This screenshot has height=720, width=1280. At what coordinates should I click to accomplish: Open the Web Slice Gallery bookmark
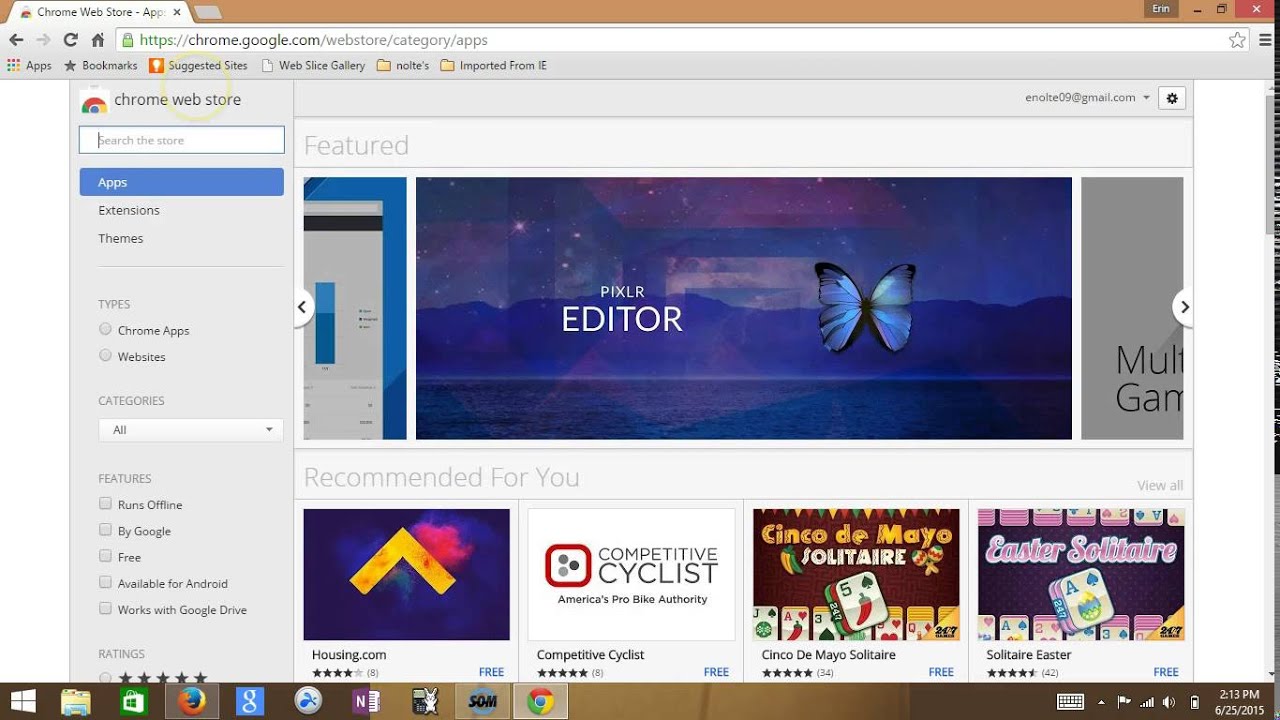pyautogui.click(x=312, y=65)
